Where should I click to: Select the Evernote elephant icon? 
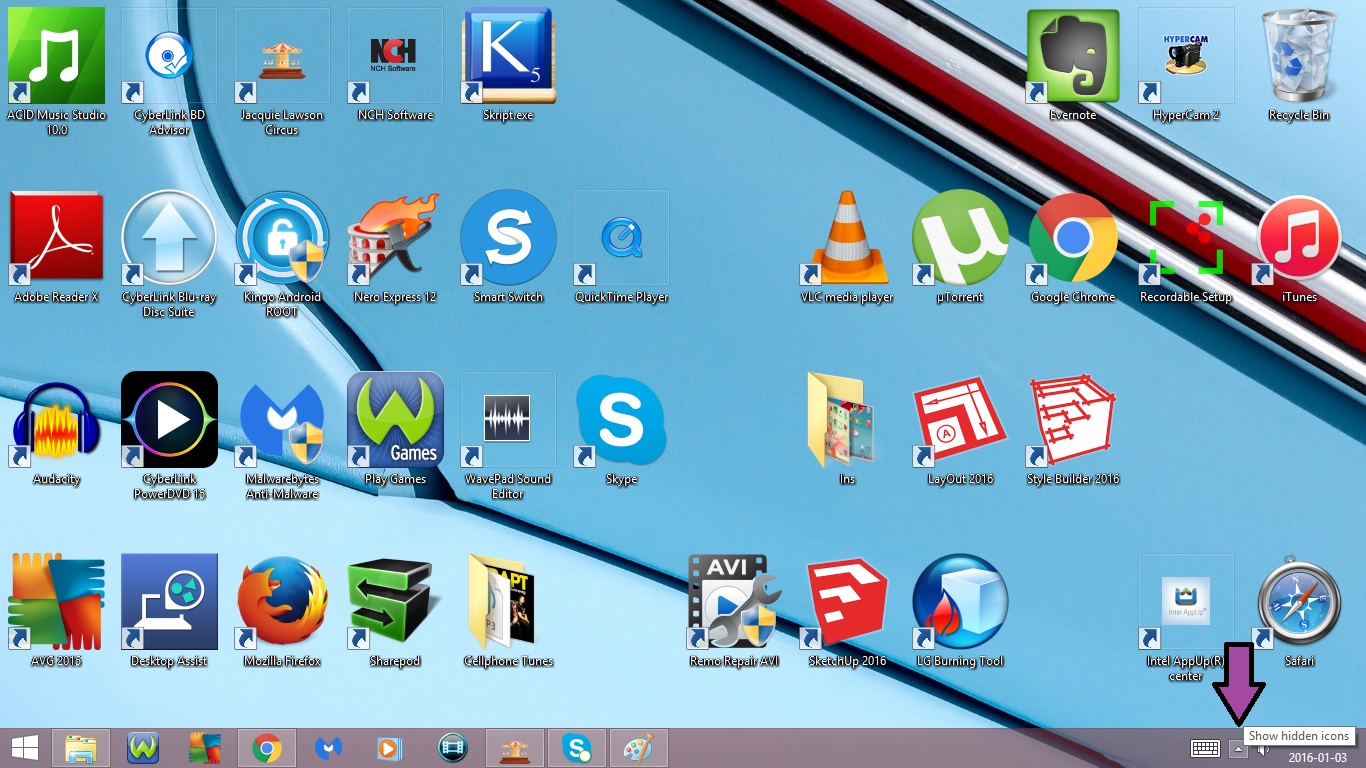[1073, 56]
